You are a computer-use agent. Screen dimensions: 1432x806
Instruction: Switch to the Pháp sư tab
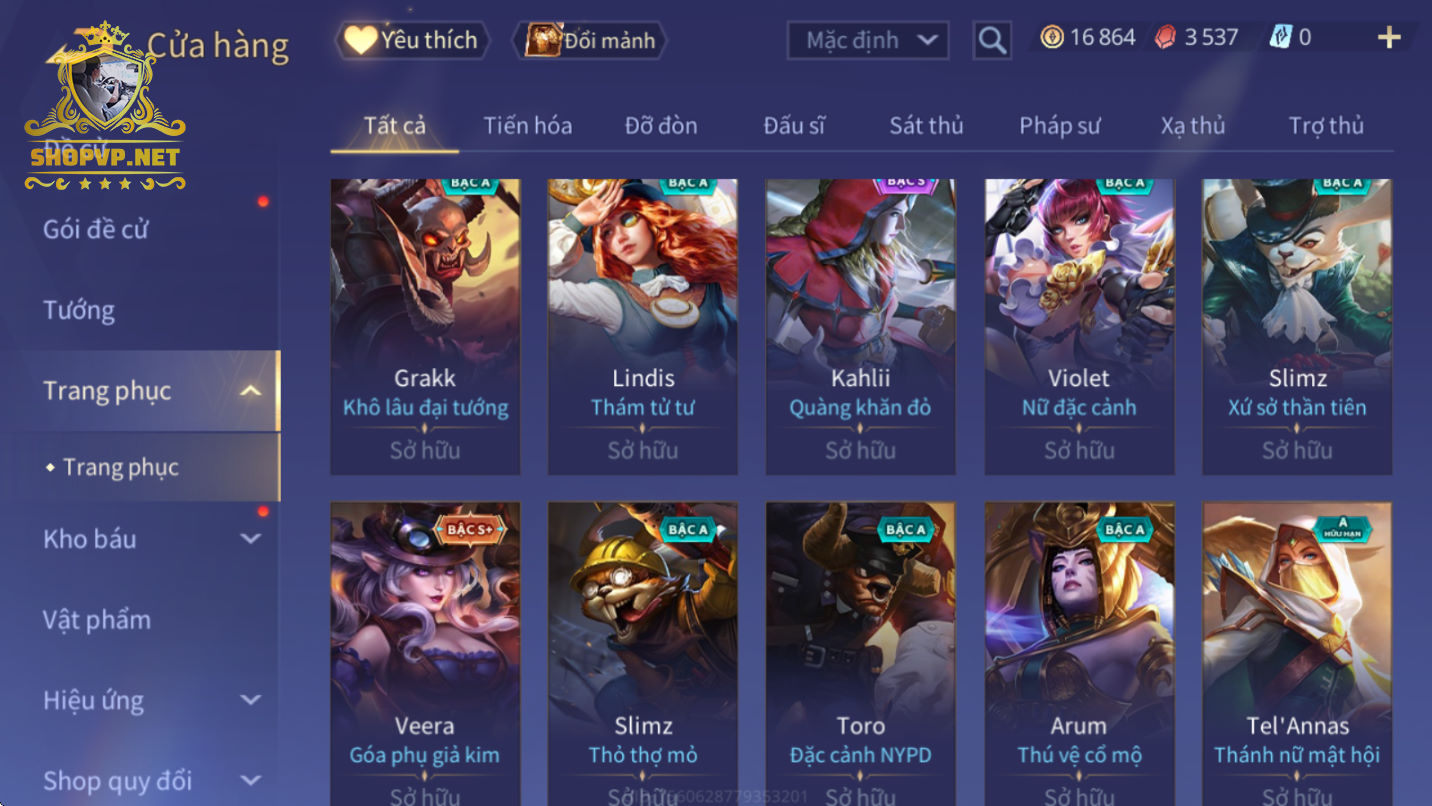click(1059, 126)
